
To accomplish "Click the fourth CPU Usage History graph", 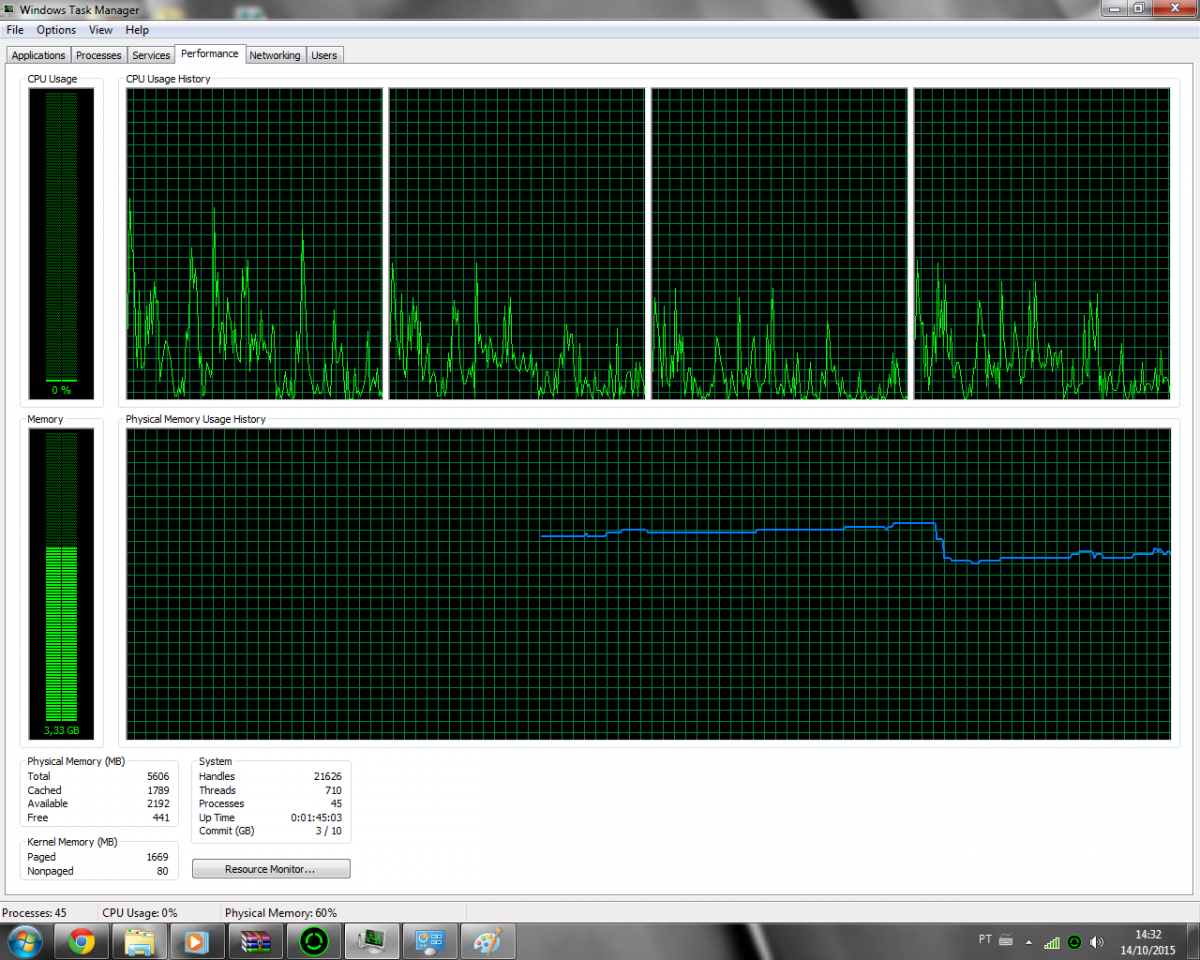I will coord(1042,243).
